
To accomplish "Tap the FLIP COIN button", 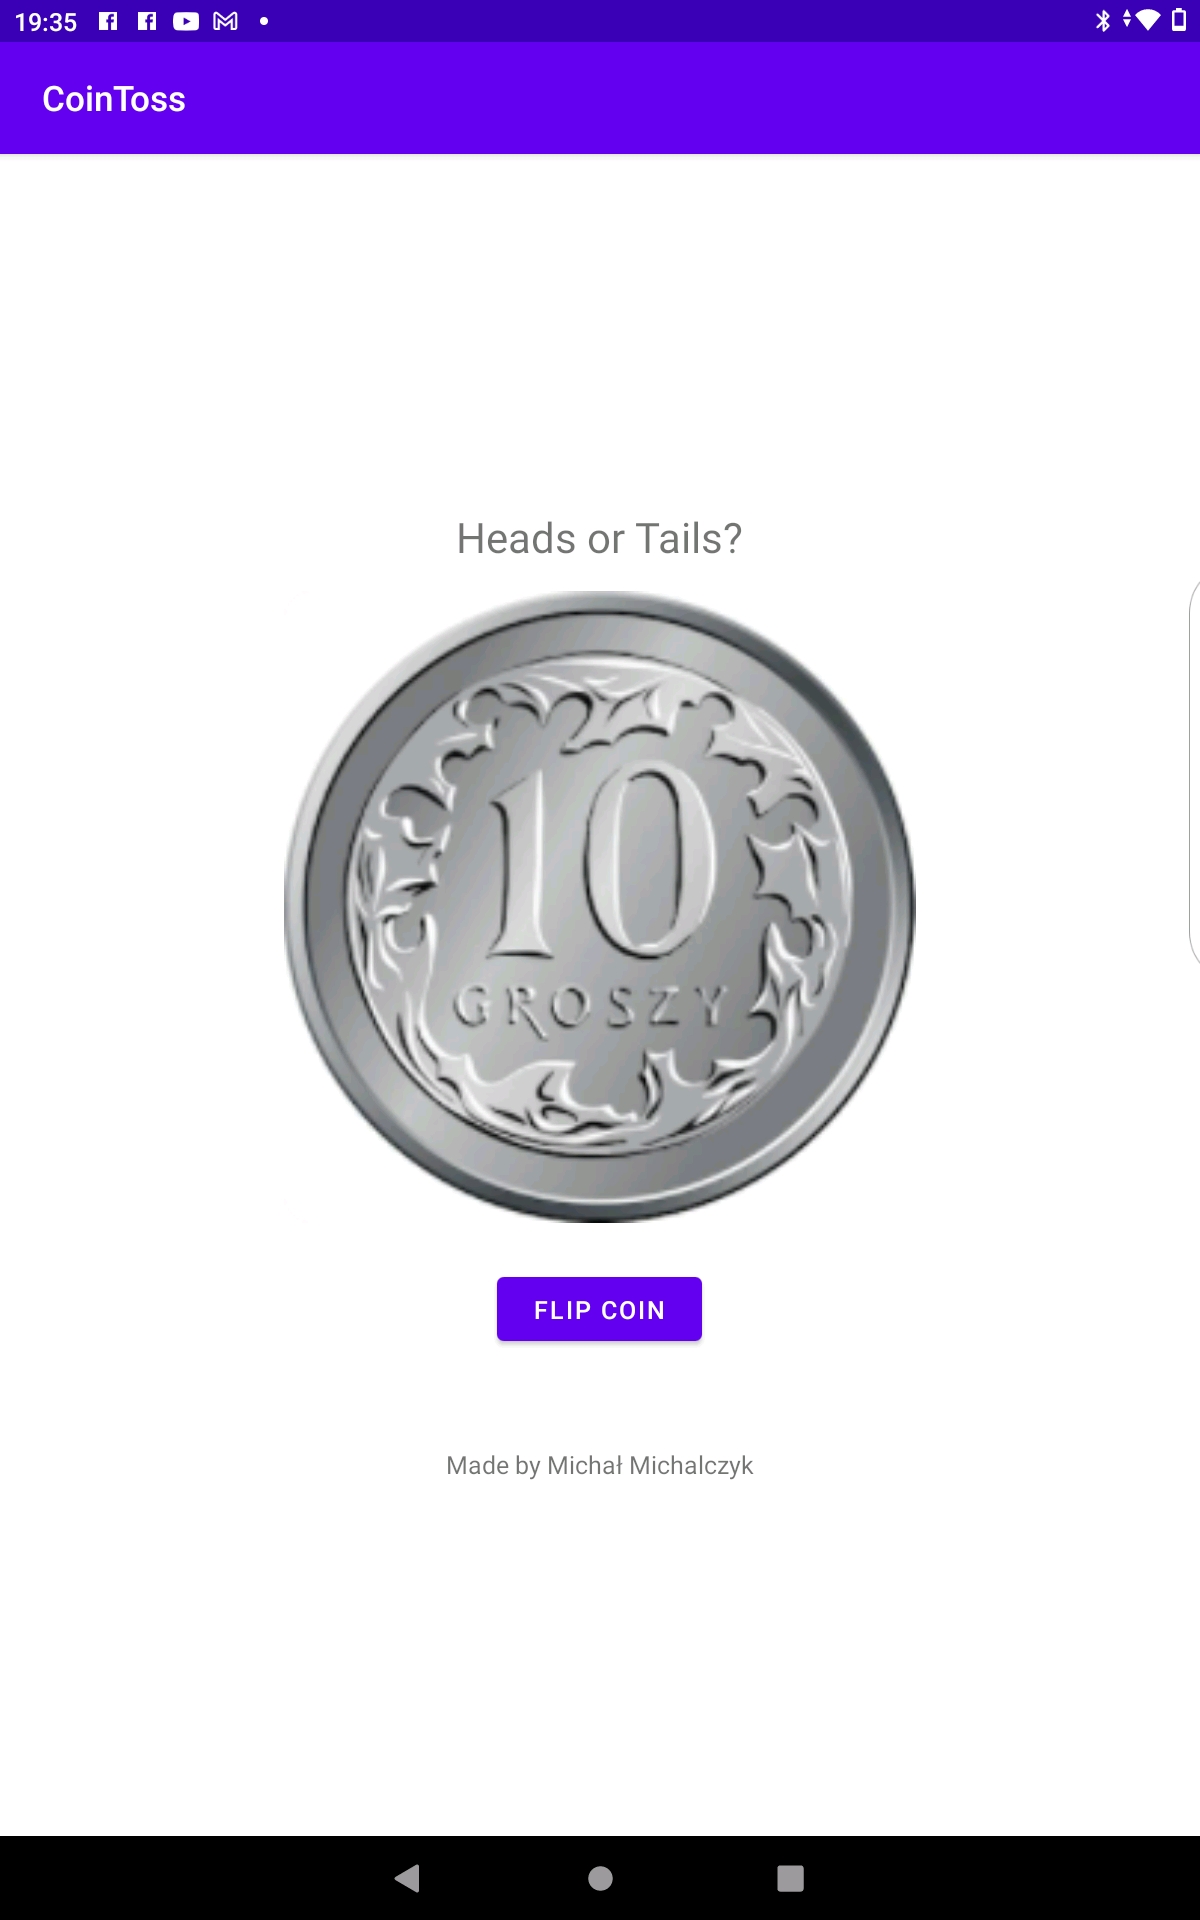I will coord(599,1309).
